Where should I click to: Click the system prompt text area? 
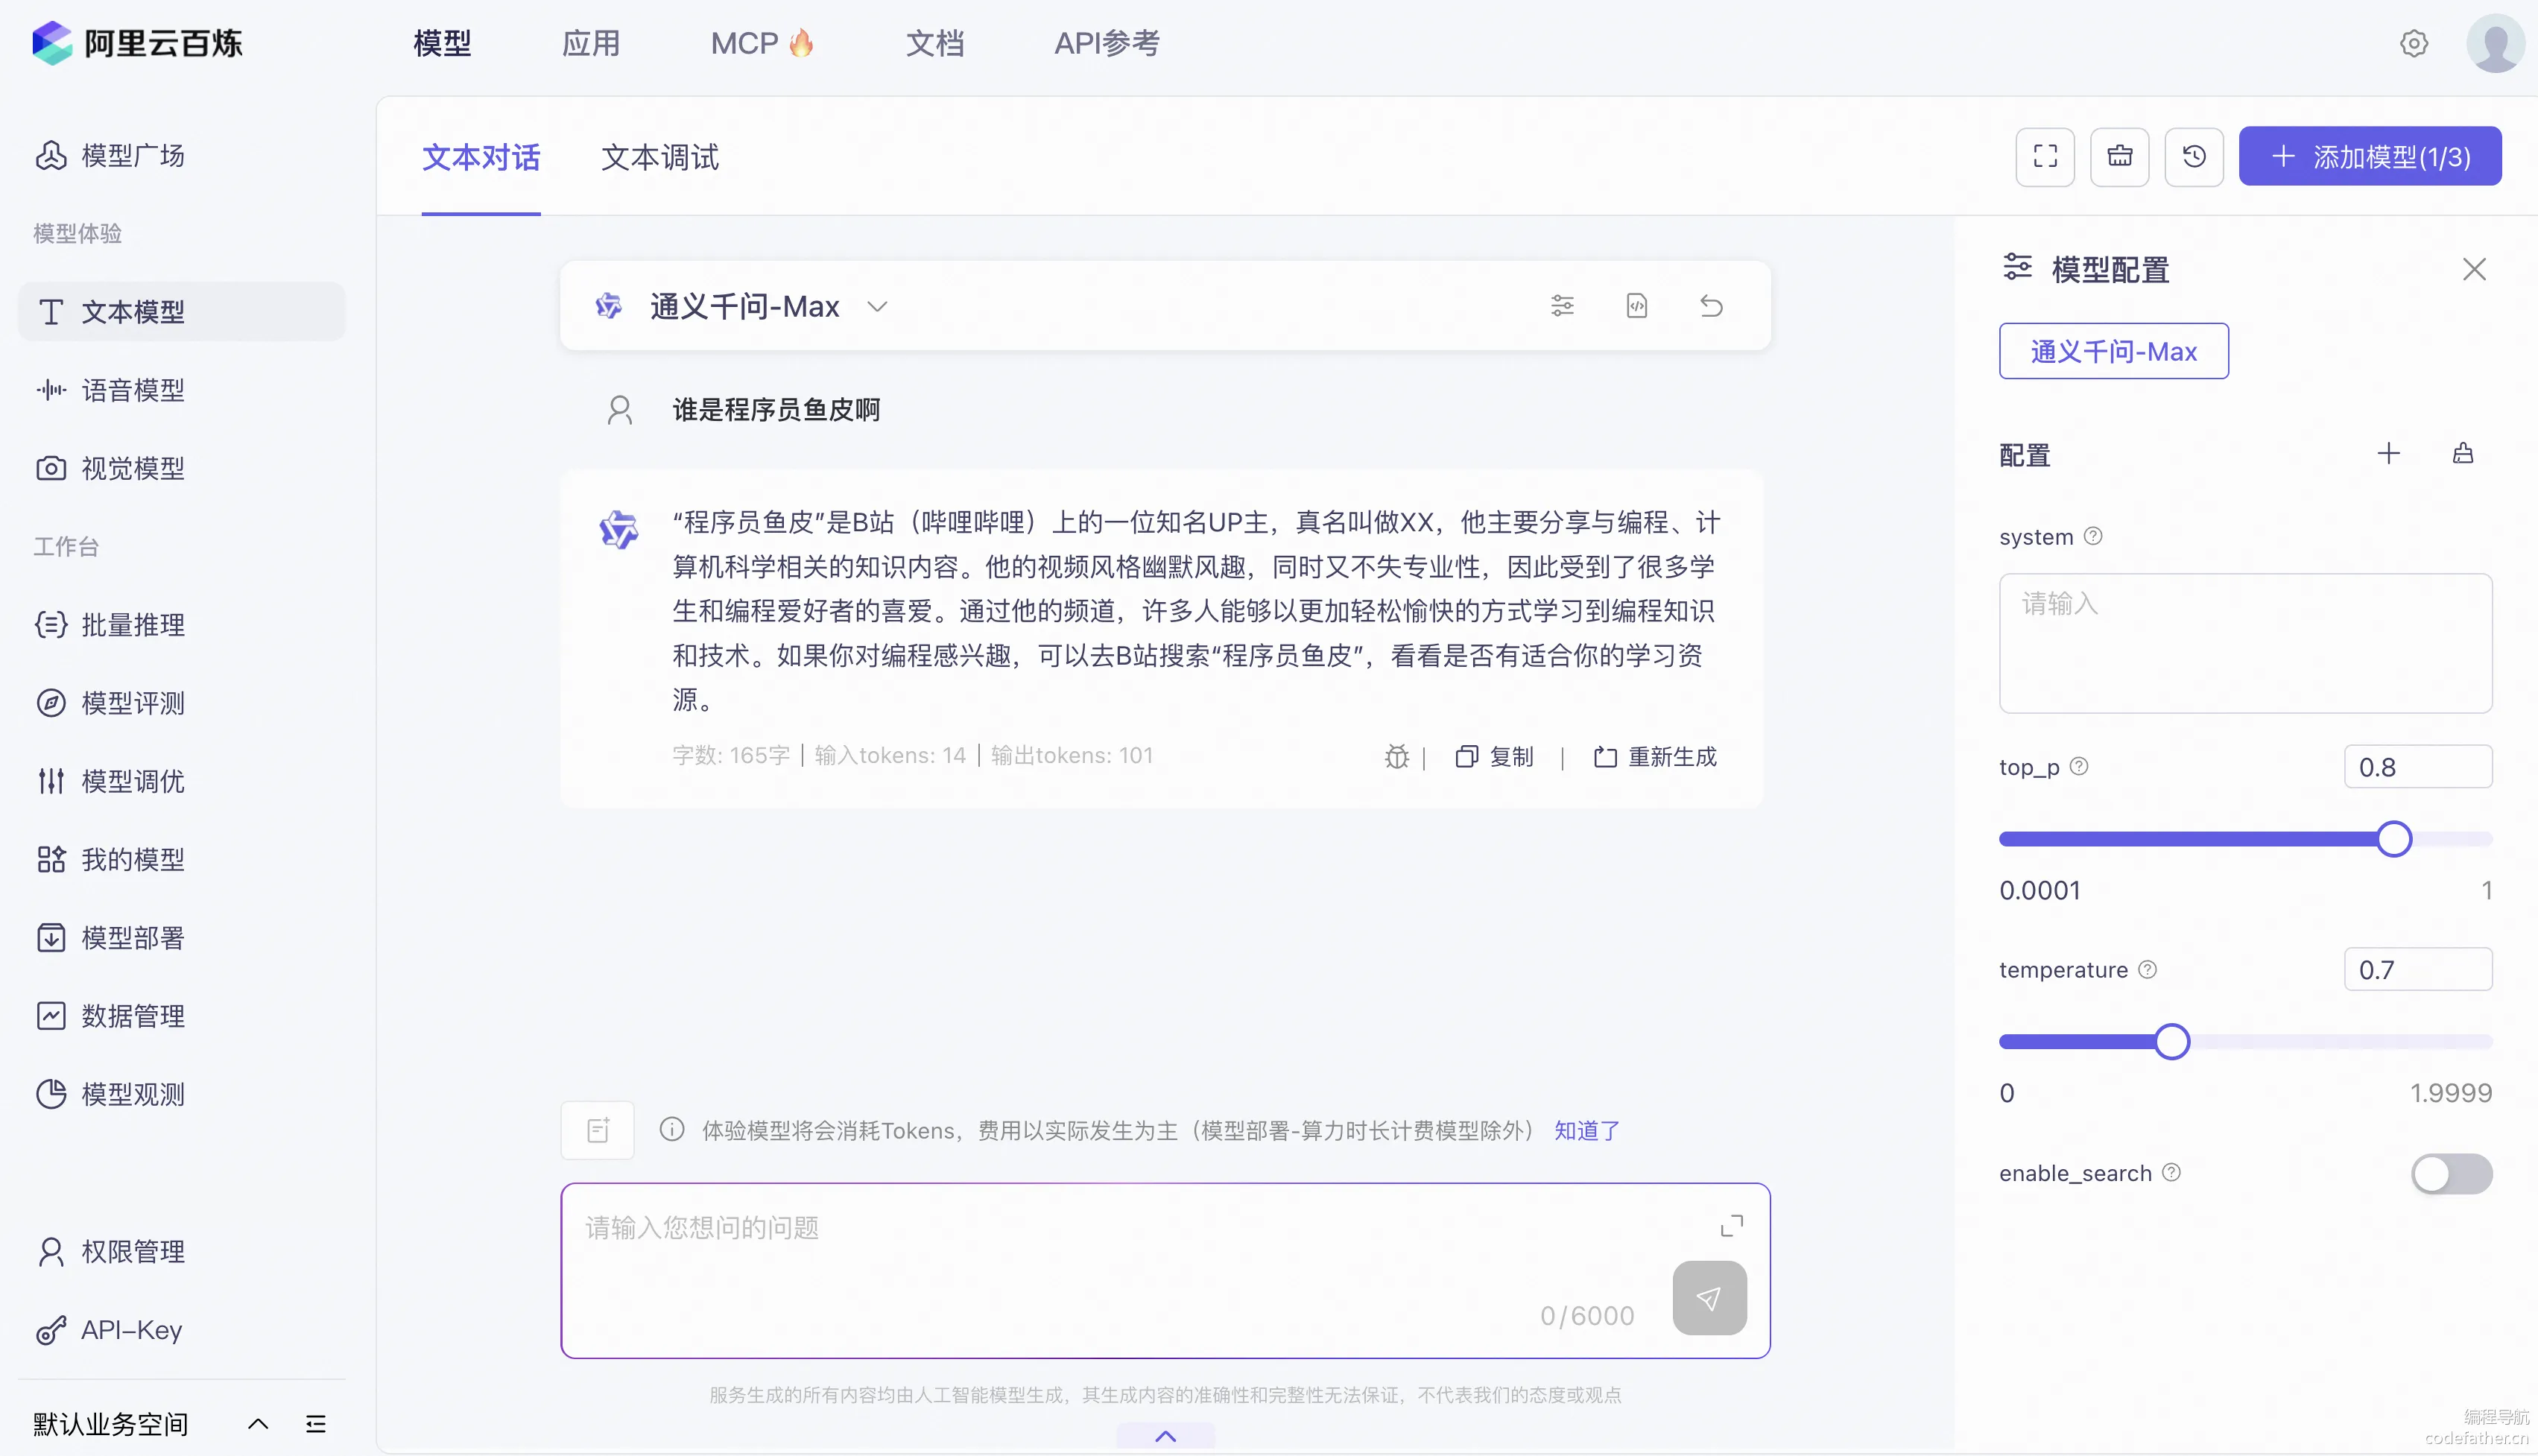click(x=2245, y=643)
